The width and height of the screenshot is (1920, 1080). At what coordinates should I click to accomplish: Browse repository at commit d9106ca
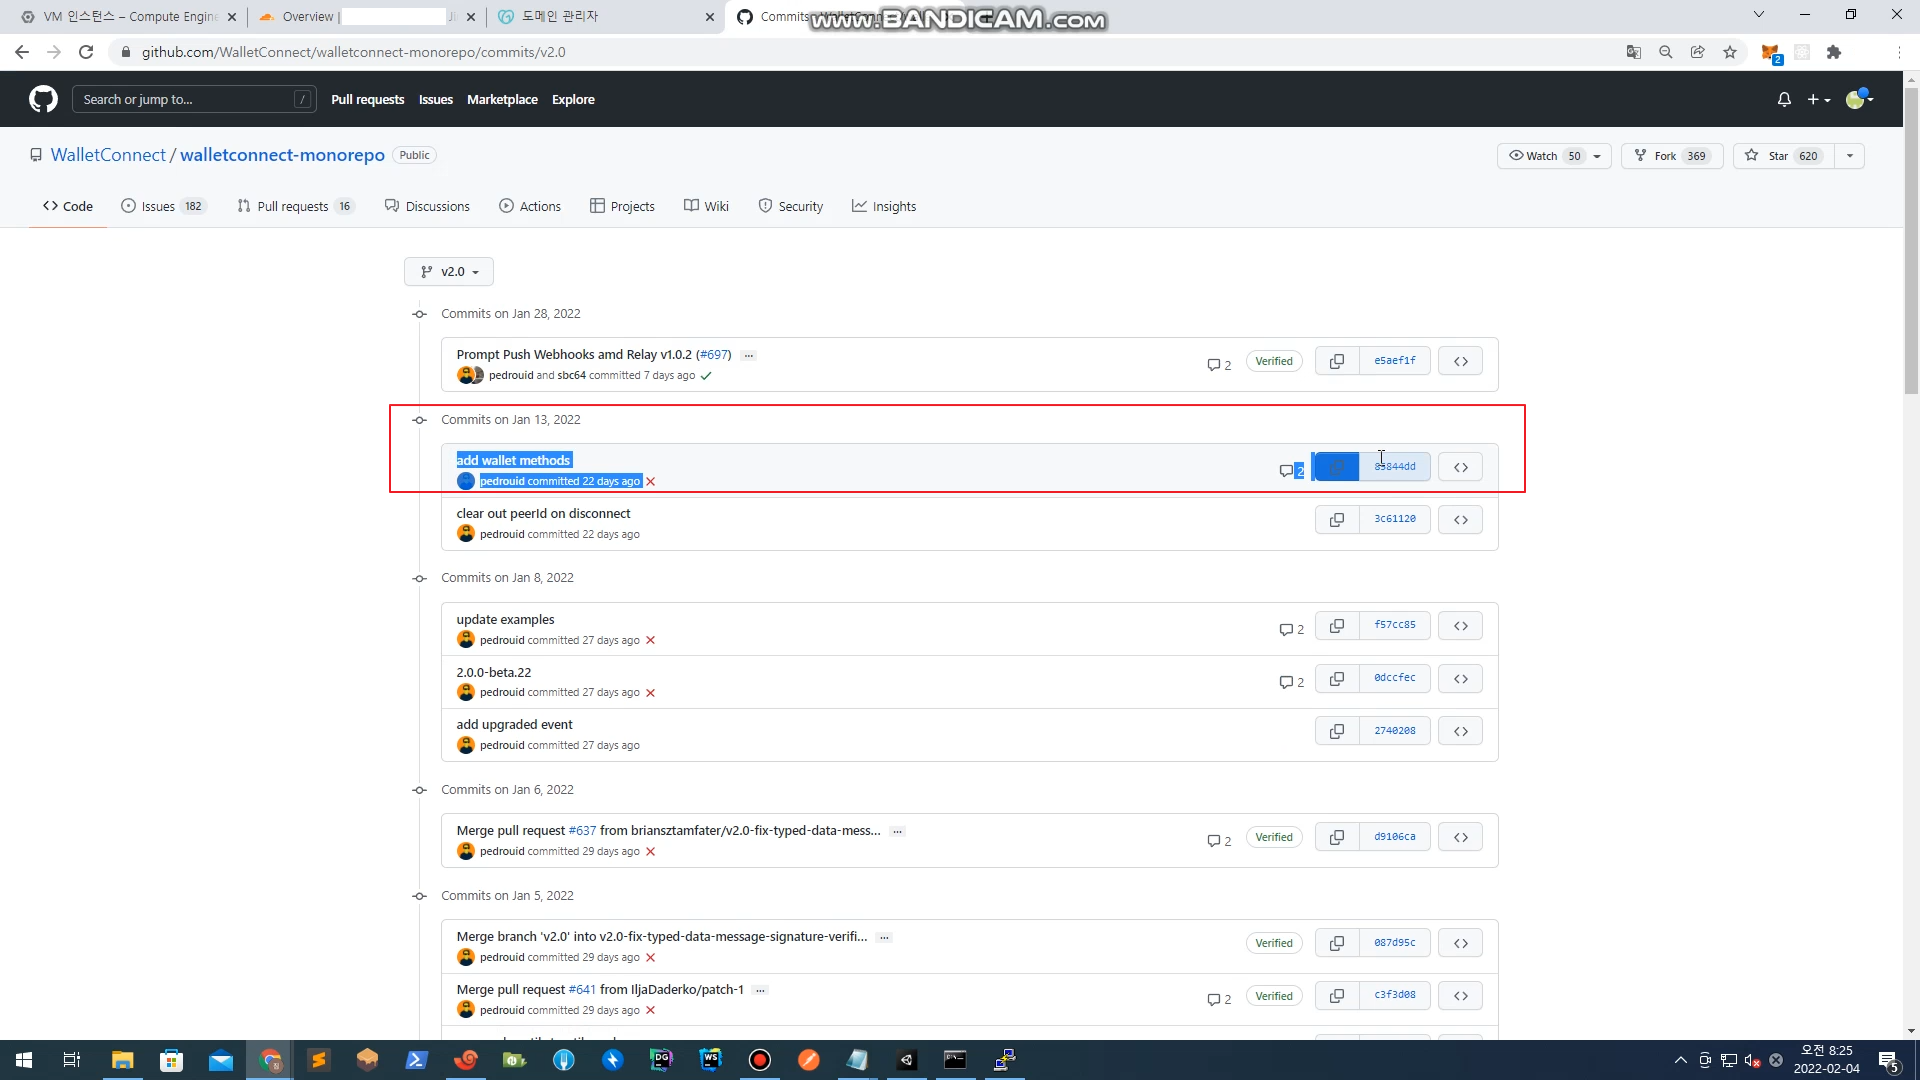1460,837
